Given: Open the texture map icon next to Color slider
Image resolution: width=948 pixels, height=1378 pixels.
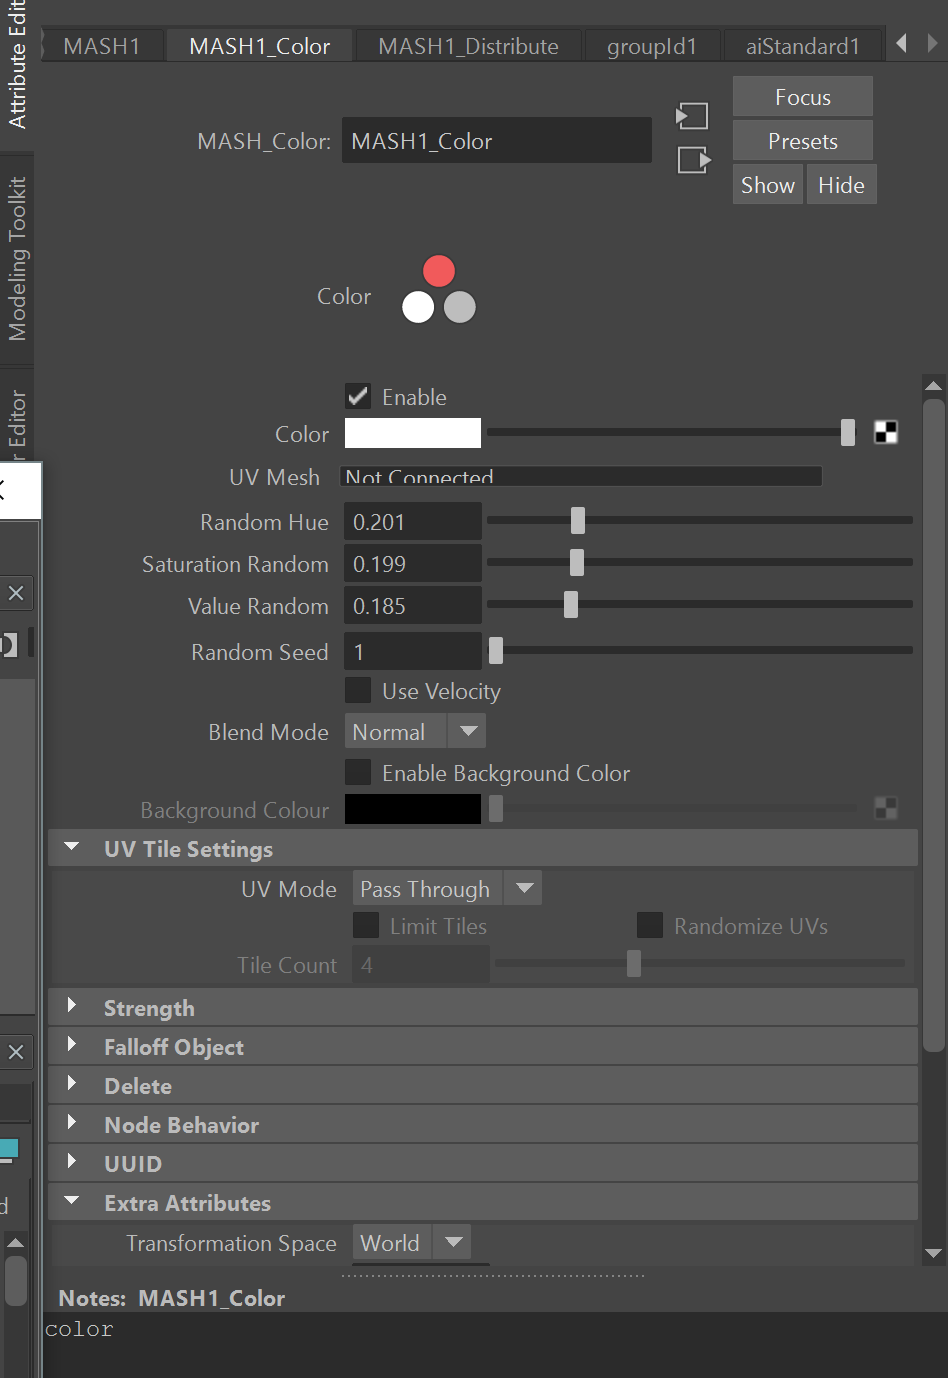Looking at the screenshot, I should [x=885, y=432].
